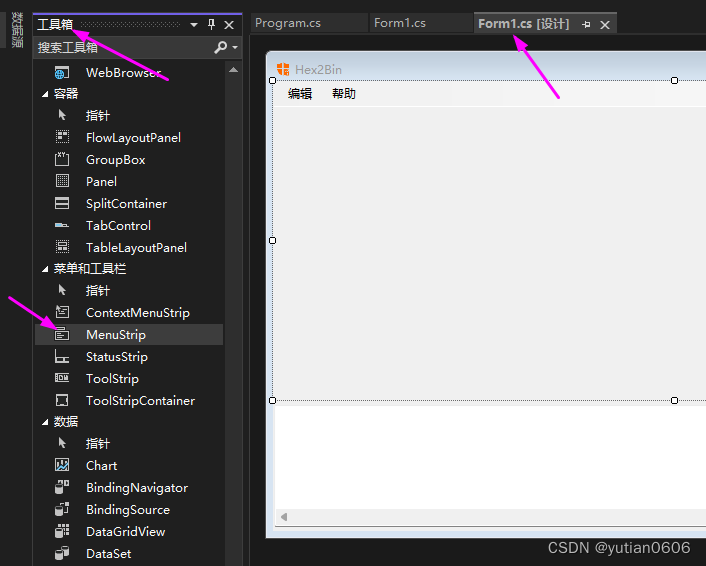Viewport: 706px width, 566px height.
Task: Click the 搜索工具箱 search field
Action: [124, 47]
